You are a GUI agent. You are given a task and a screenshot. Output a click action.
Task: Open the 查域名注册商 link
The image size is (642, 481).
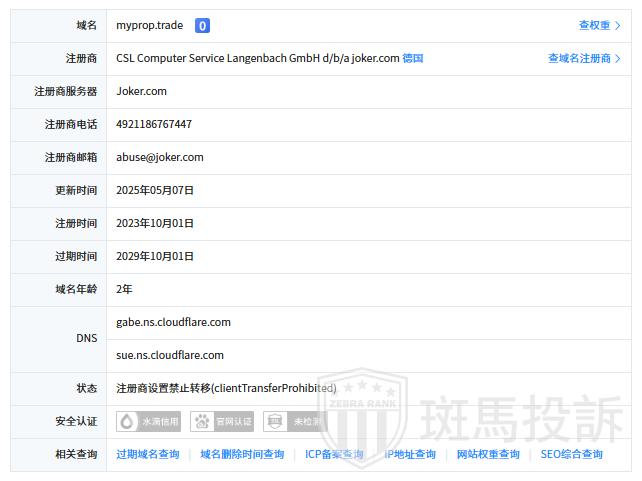coord(584,59)
